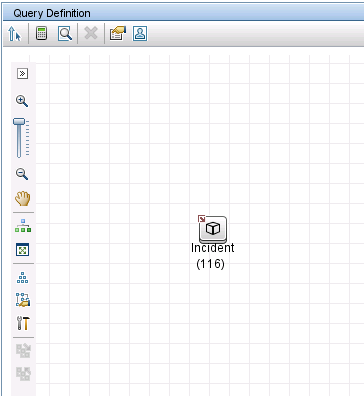Click the user profile icon in toolbar

tap(140, 33)
